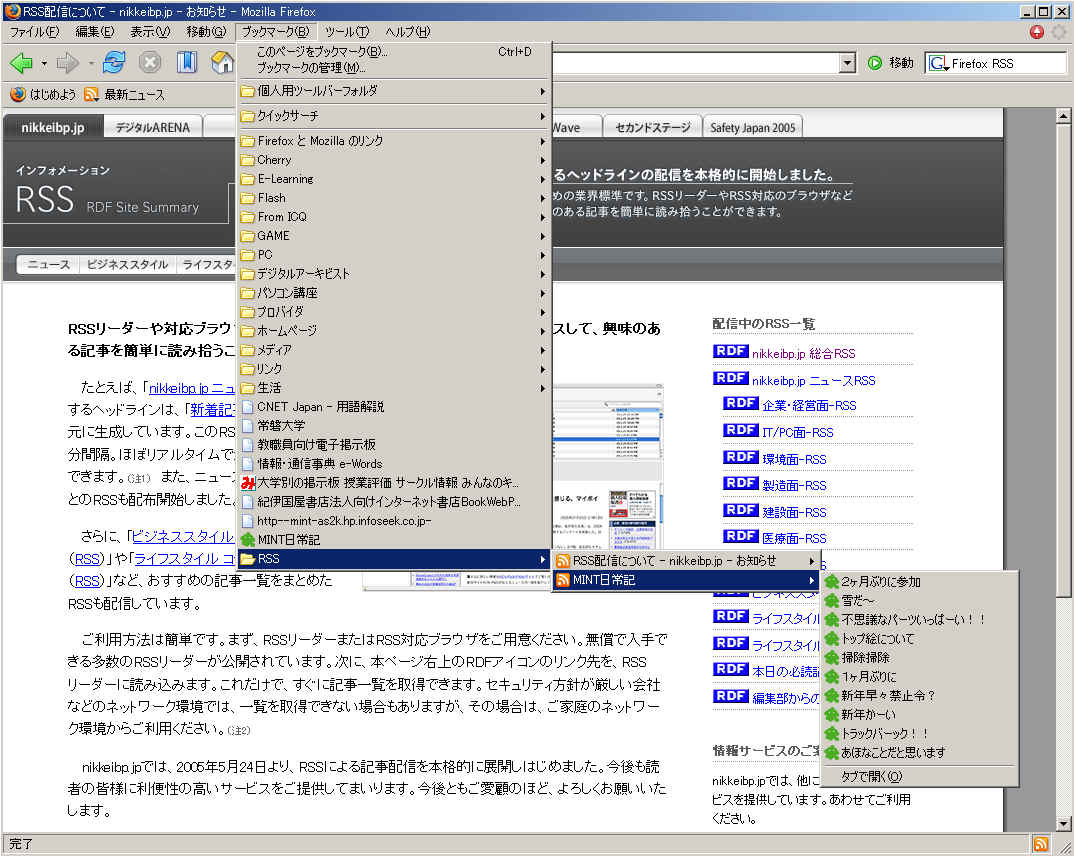Open the 表示(V) menu
1074x856 pixels.
coord(150,32)
